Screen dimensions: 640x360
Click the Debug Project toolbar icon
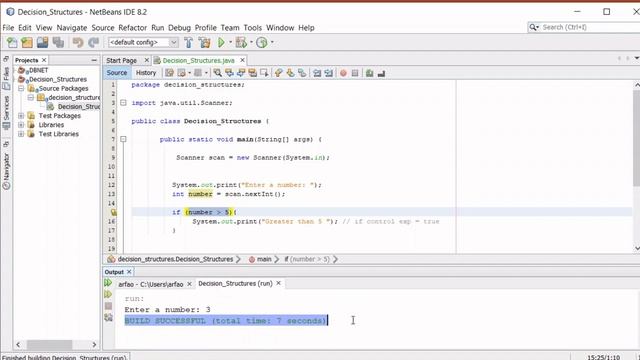tap(241, 42)
